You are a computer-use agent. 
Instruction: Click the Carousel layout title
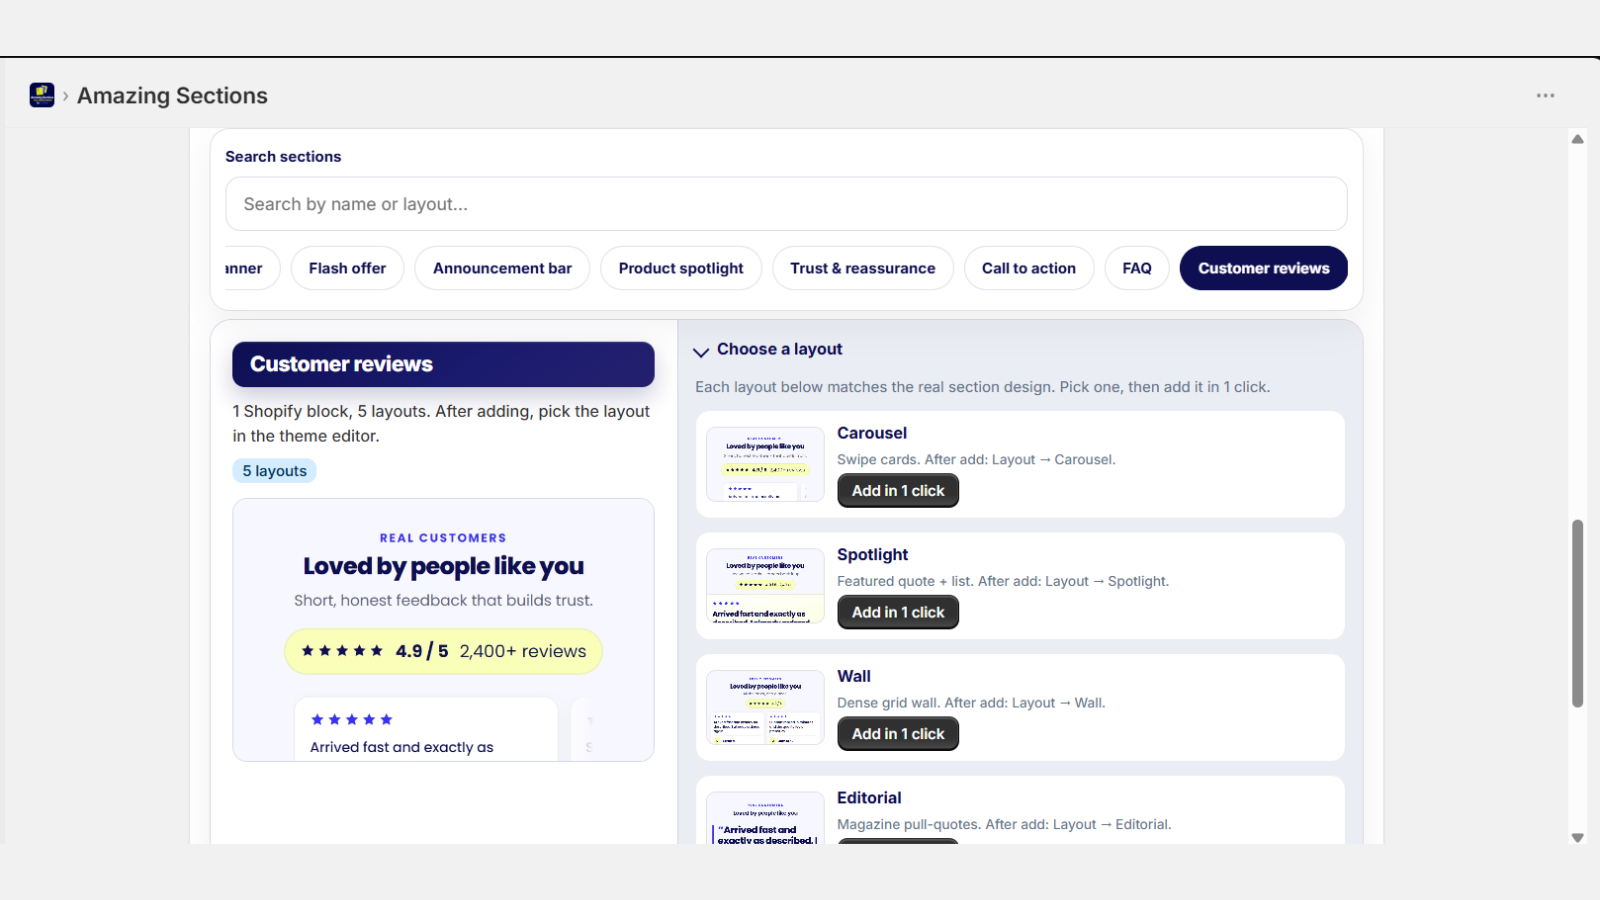coord(872,433)
